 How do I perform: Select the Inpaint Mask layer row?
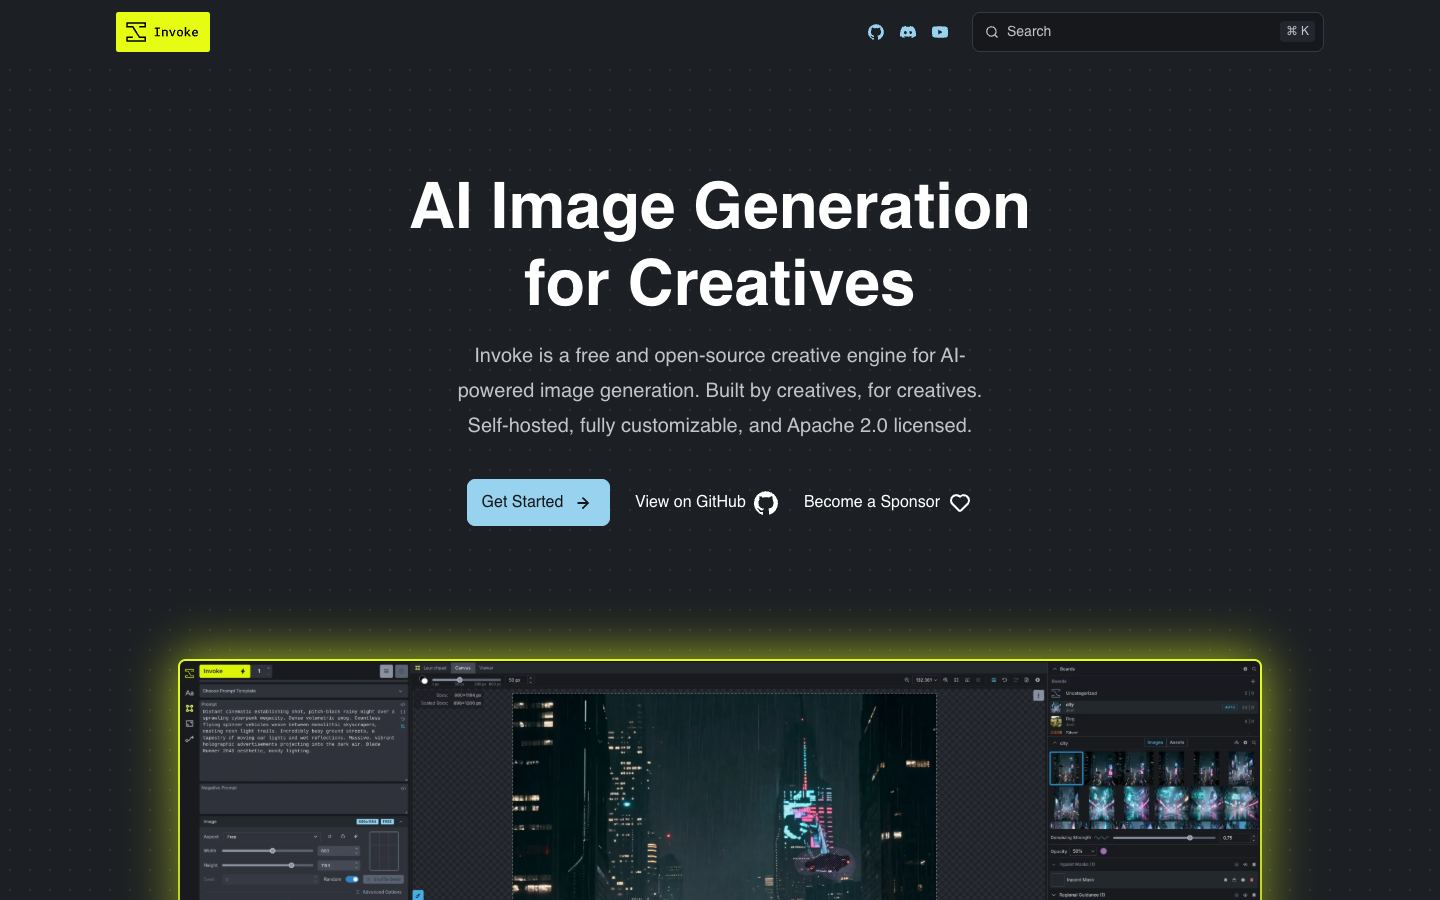tap(1152, 880)
